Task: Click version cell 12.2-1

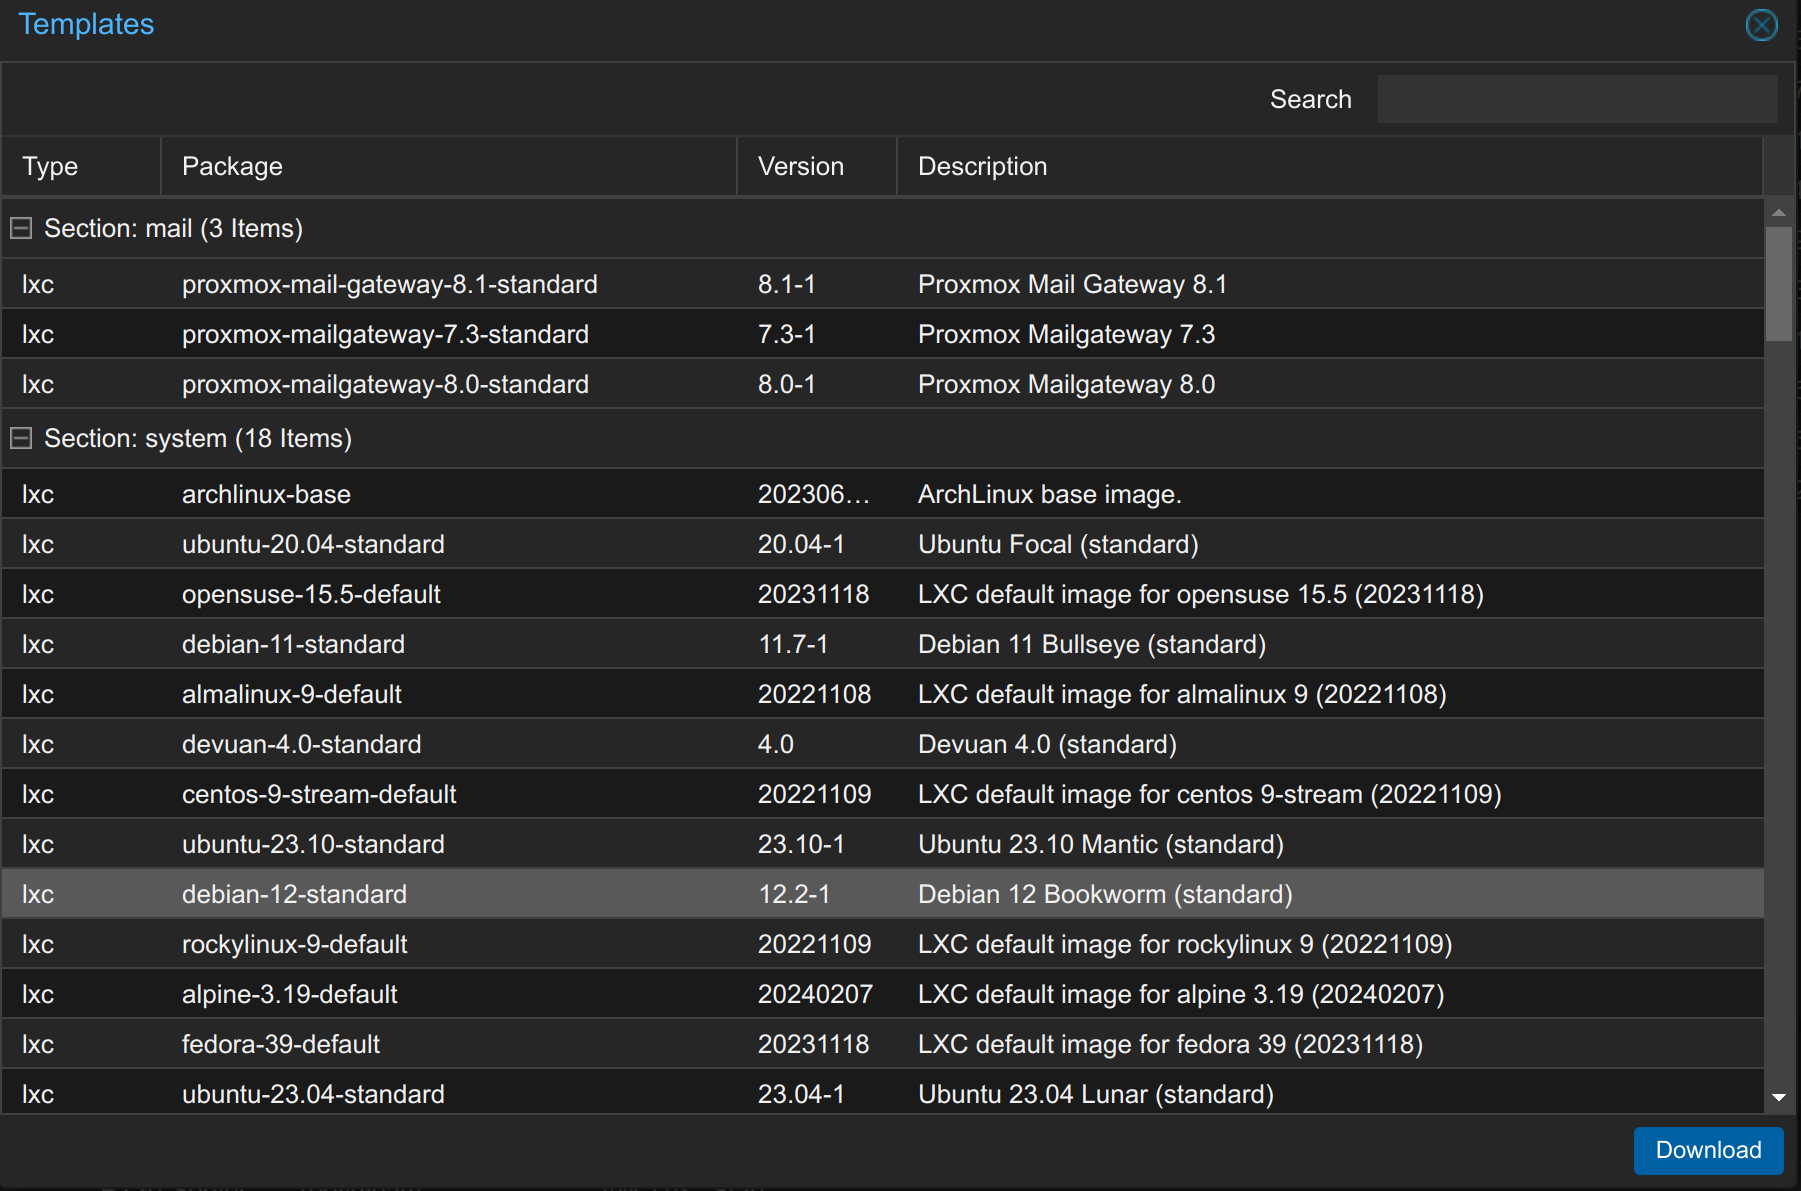Action: pos(794,894)
